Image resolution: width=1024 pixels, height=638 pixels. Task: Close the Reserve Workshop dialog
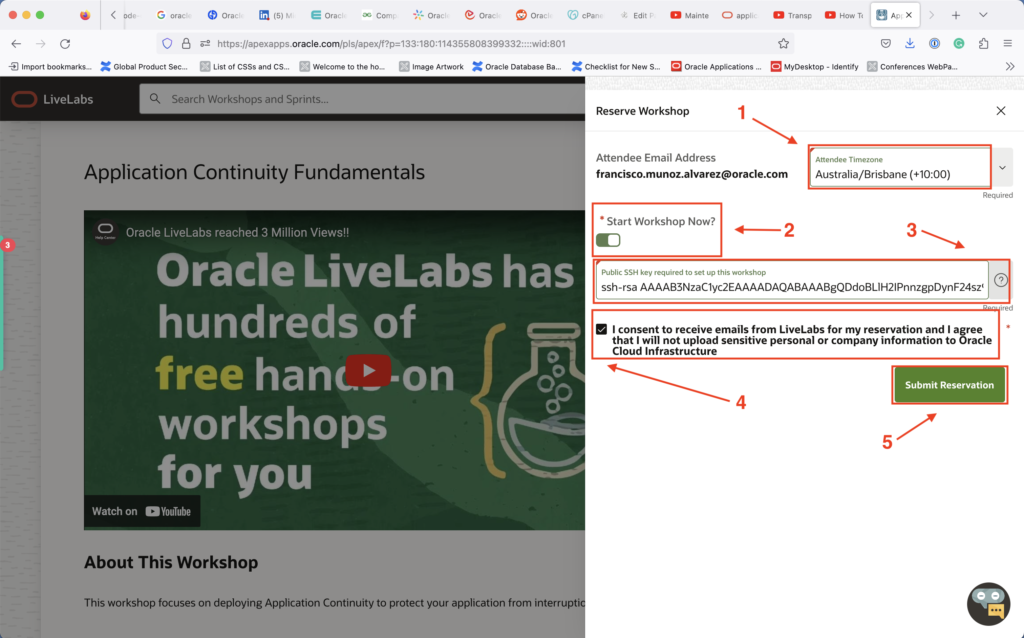tap(1001, 111)
